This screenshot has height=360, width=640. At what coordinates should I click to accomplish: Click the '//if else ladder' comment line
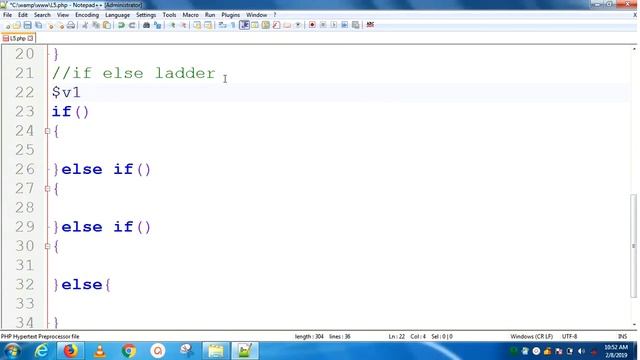(x=133, y=73)
